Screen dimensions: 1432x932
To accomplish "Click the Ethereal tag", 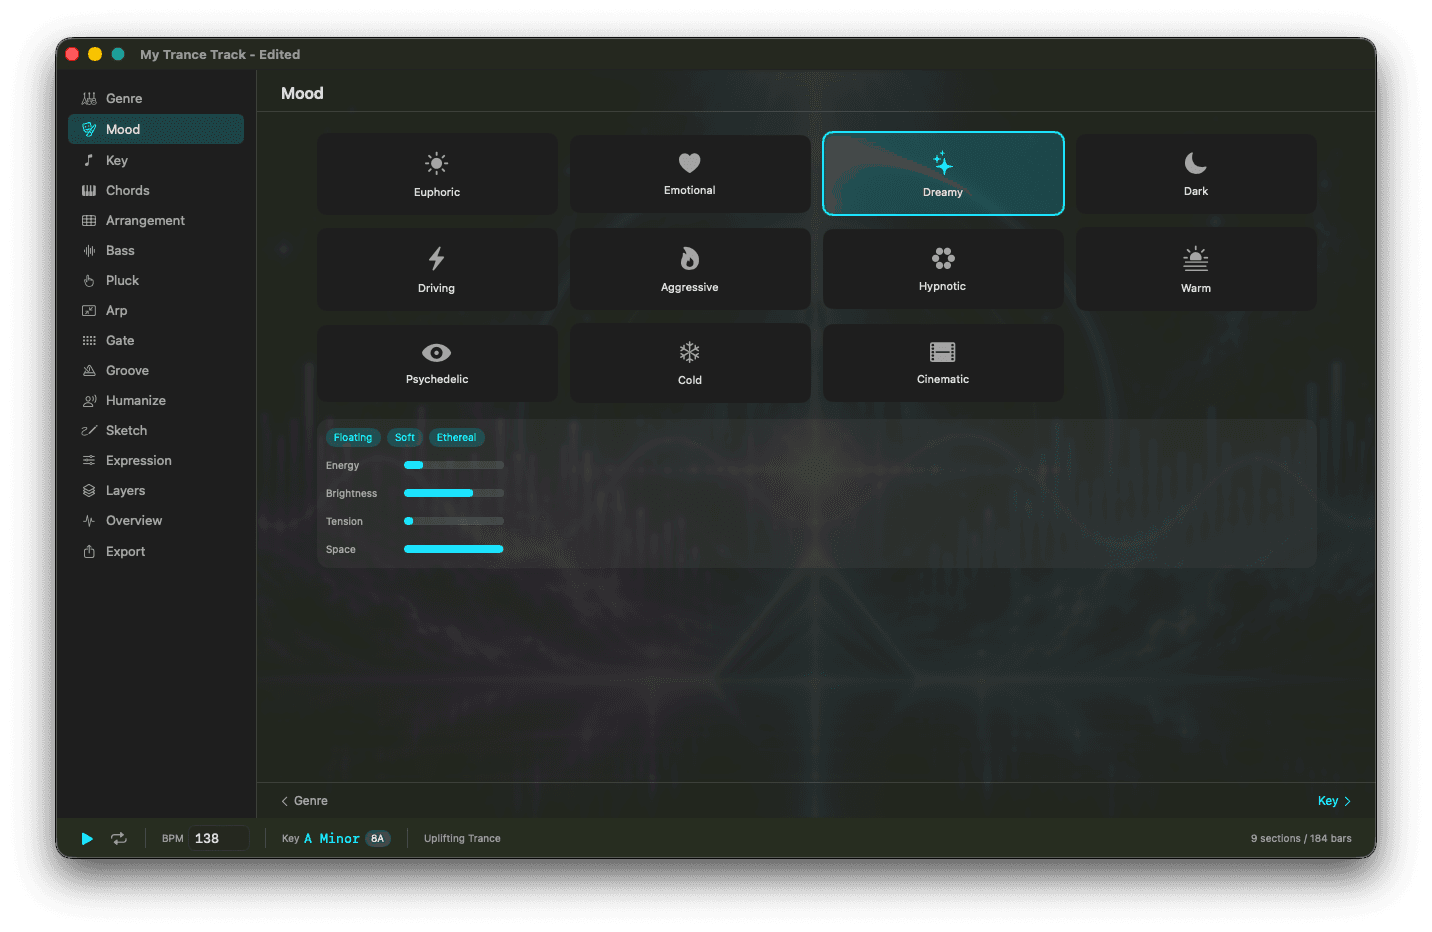I will coord(457,437).
